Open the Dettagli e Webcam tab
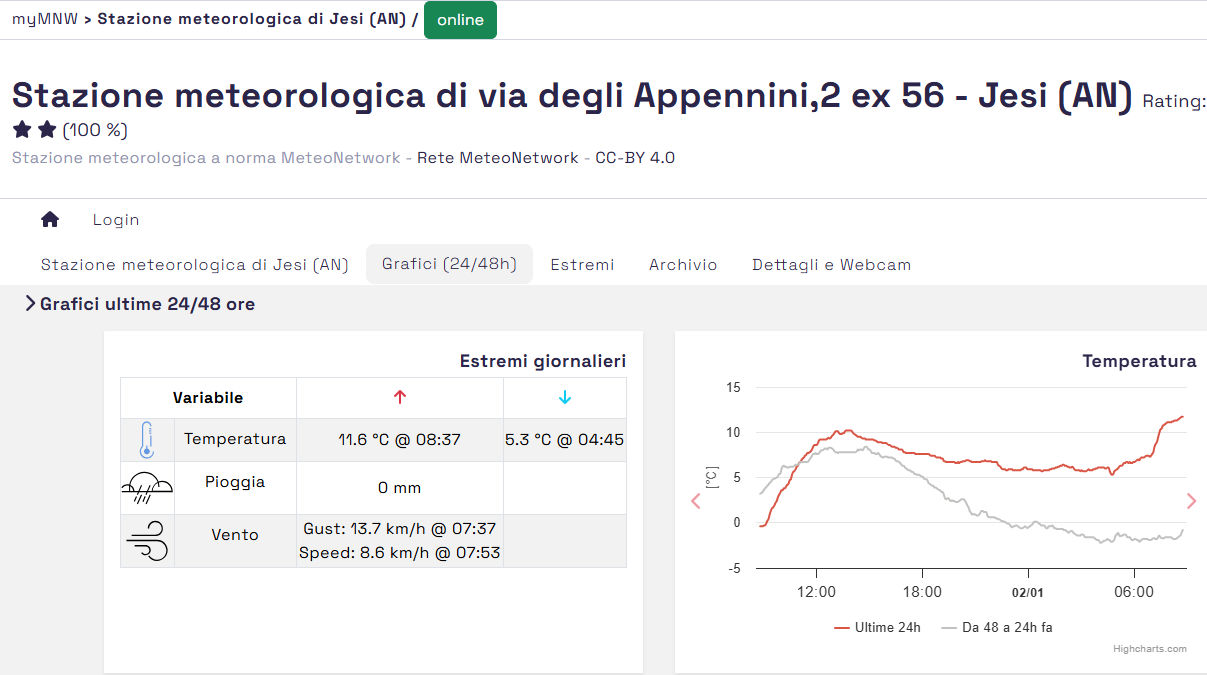 pos(831,265)
